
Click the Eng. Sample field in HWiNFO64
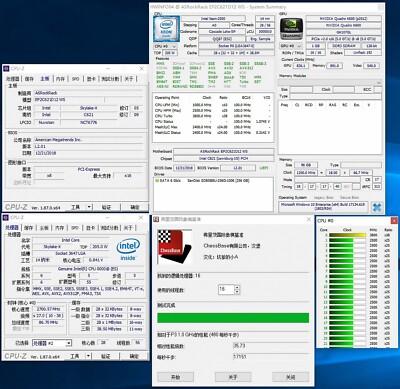point(260,39)
